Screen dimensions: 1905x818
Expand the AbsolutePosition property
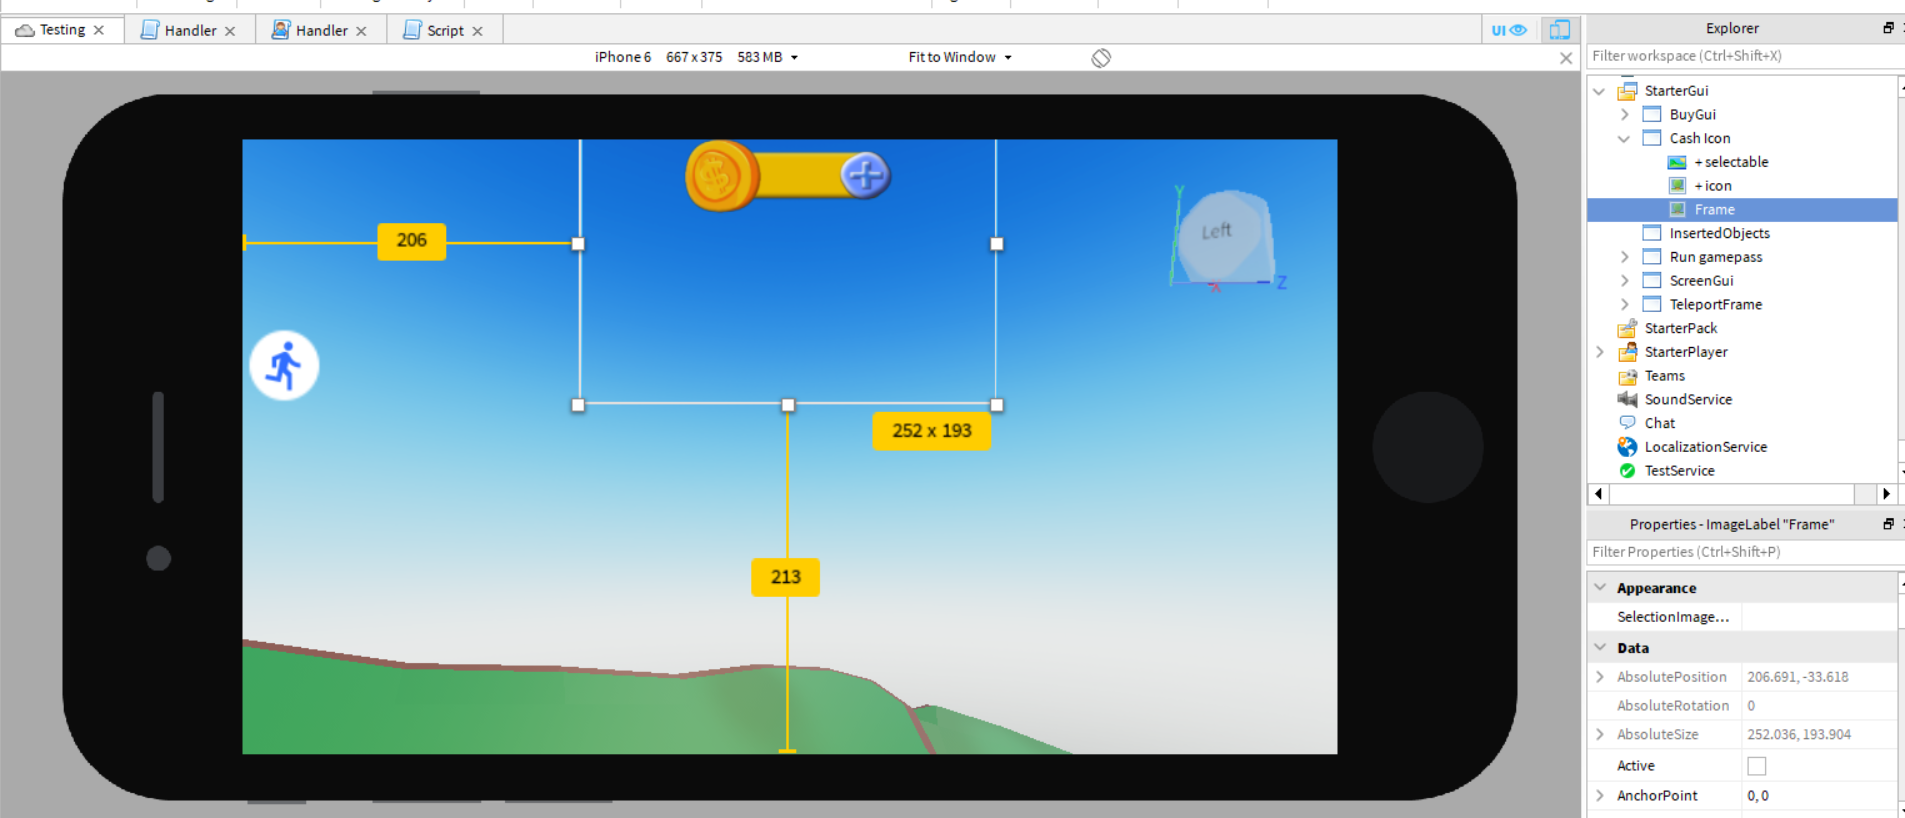click(x=1600, y=677)
